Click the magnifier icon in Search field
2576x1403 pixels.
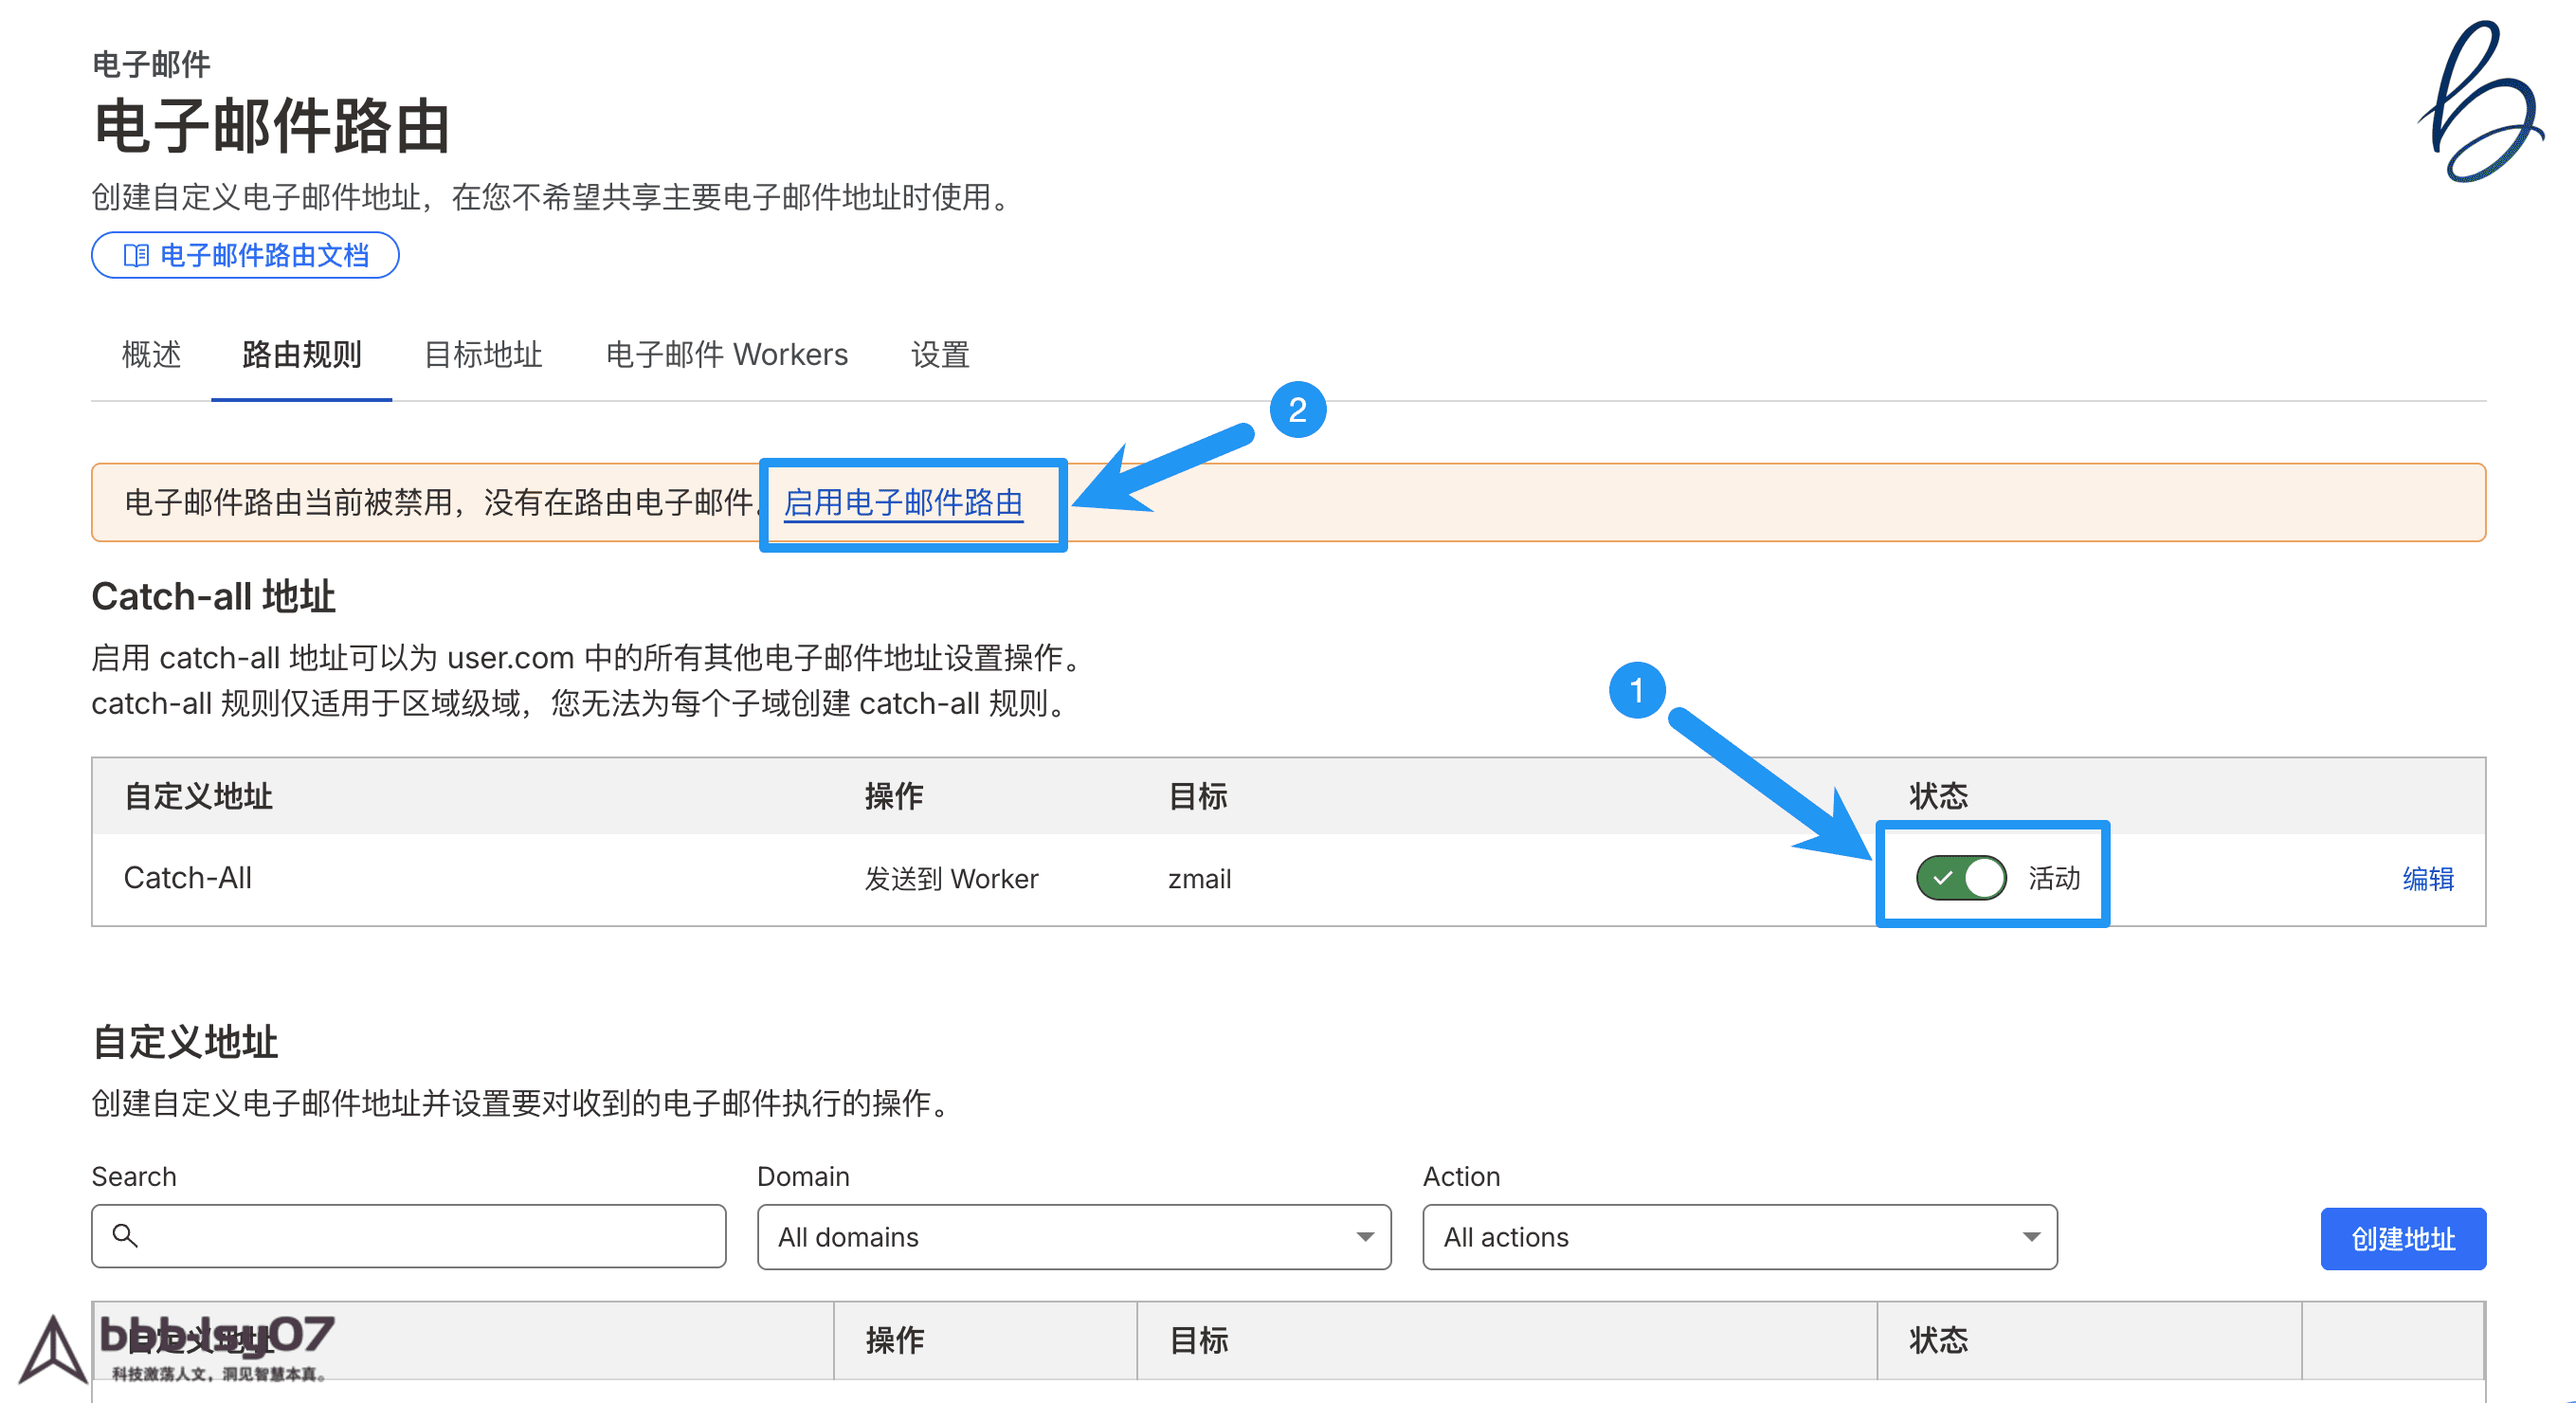tap(125, 1236)
